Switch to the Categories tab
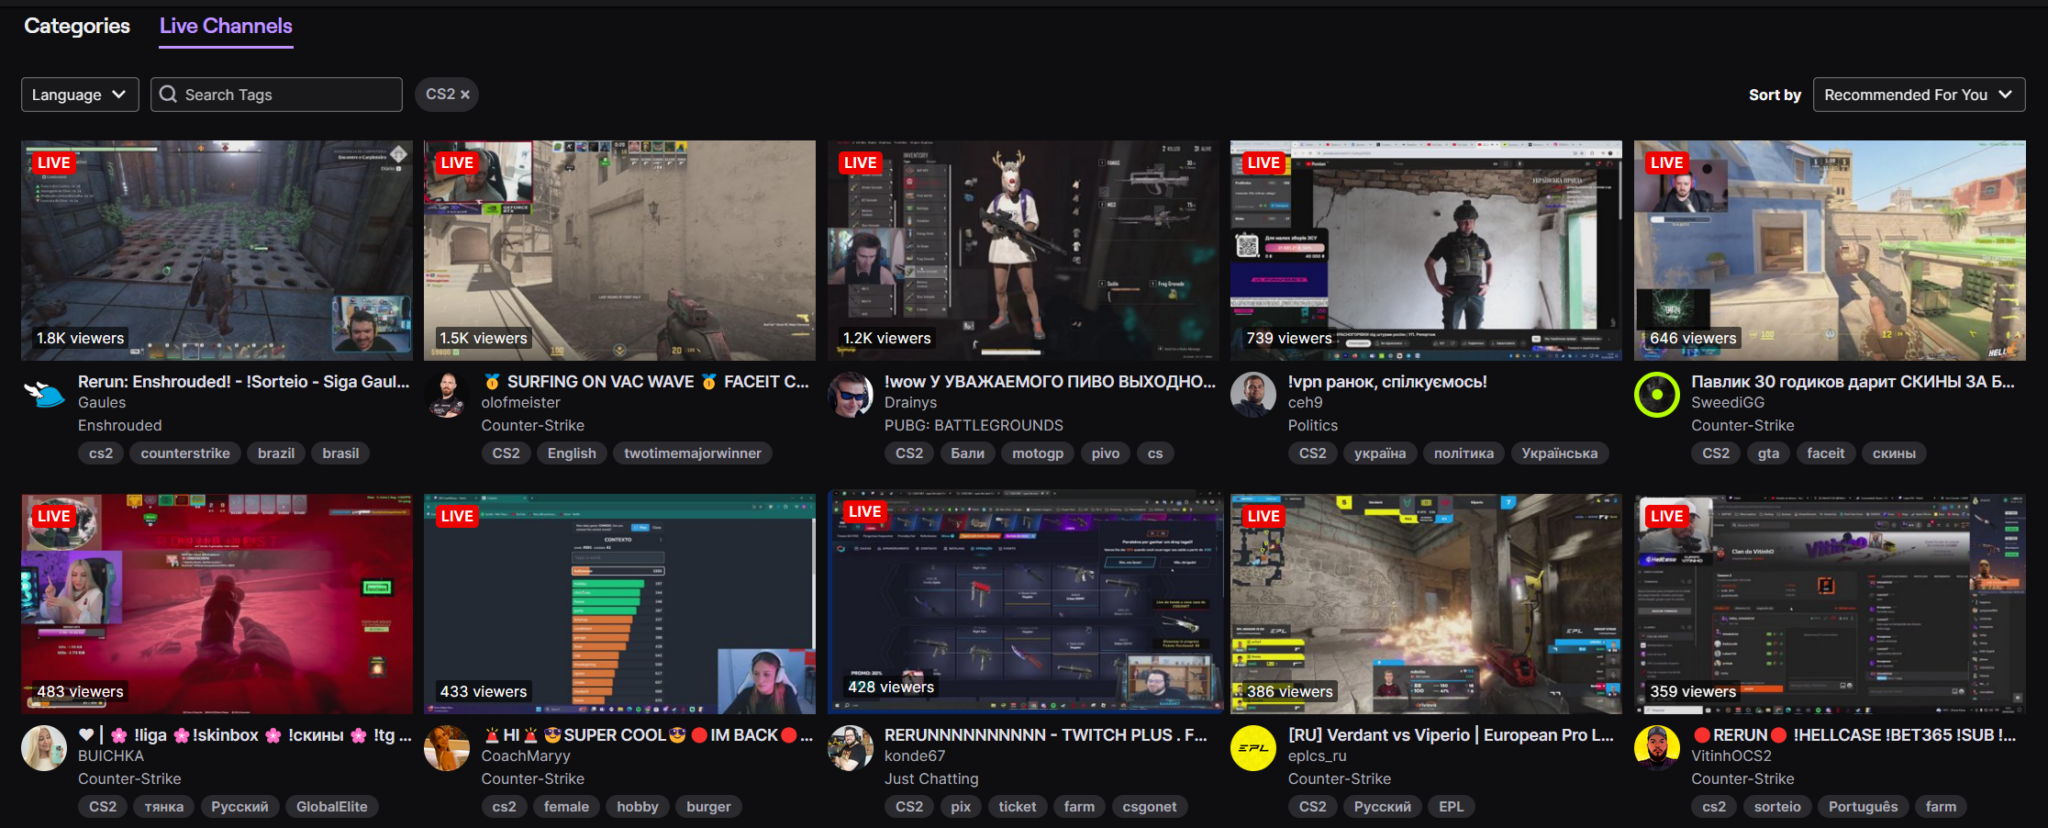The image size is (2048, 828). 77,26
